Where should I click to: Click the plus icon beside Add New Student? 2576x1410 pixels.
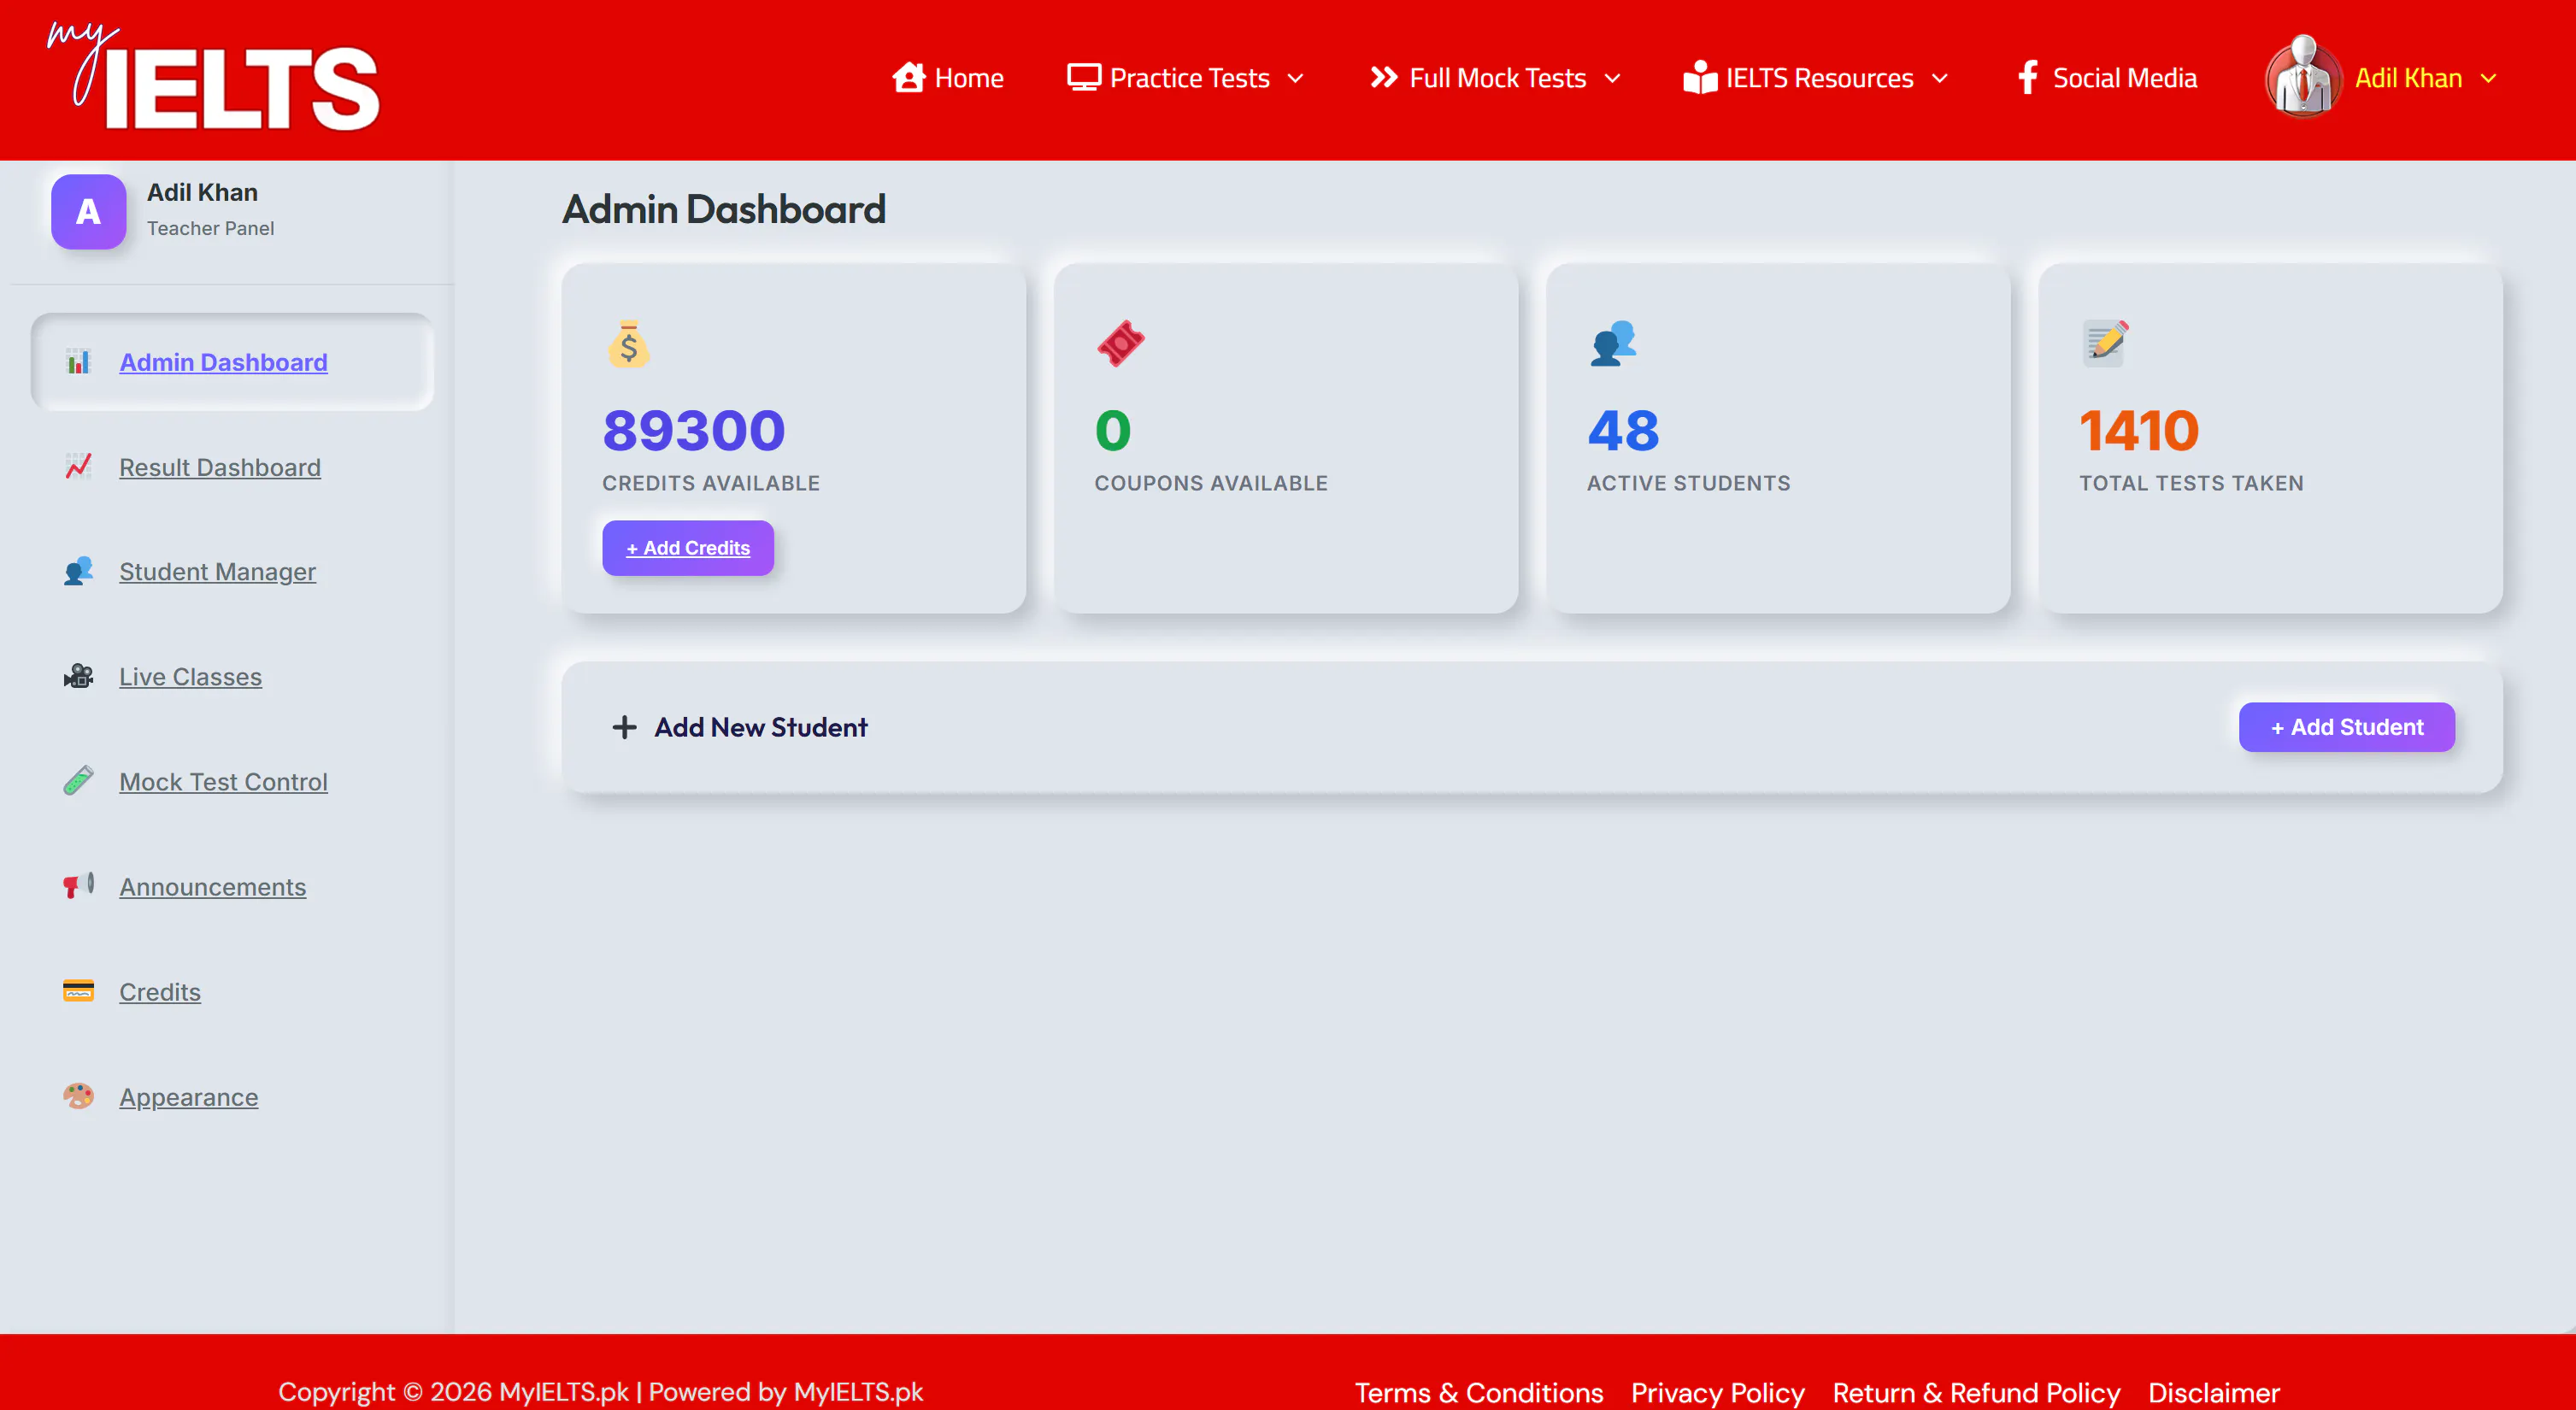tap(624, 727)
